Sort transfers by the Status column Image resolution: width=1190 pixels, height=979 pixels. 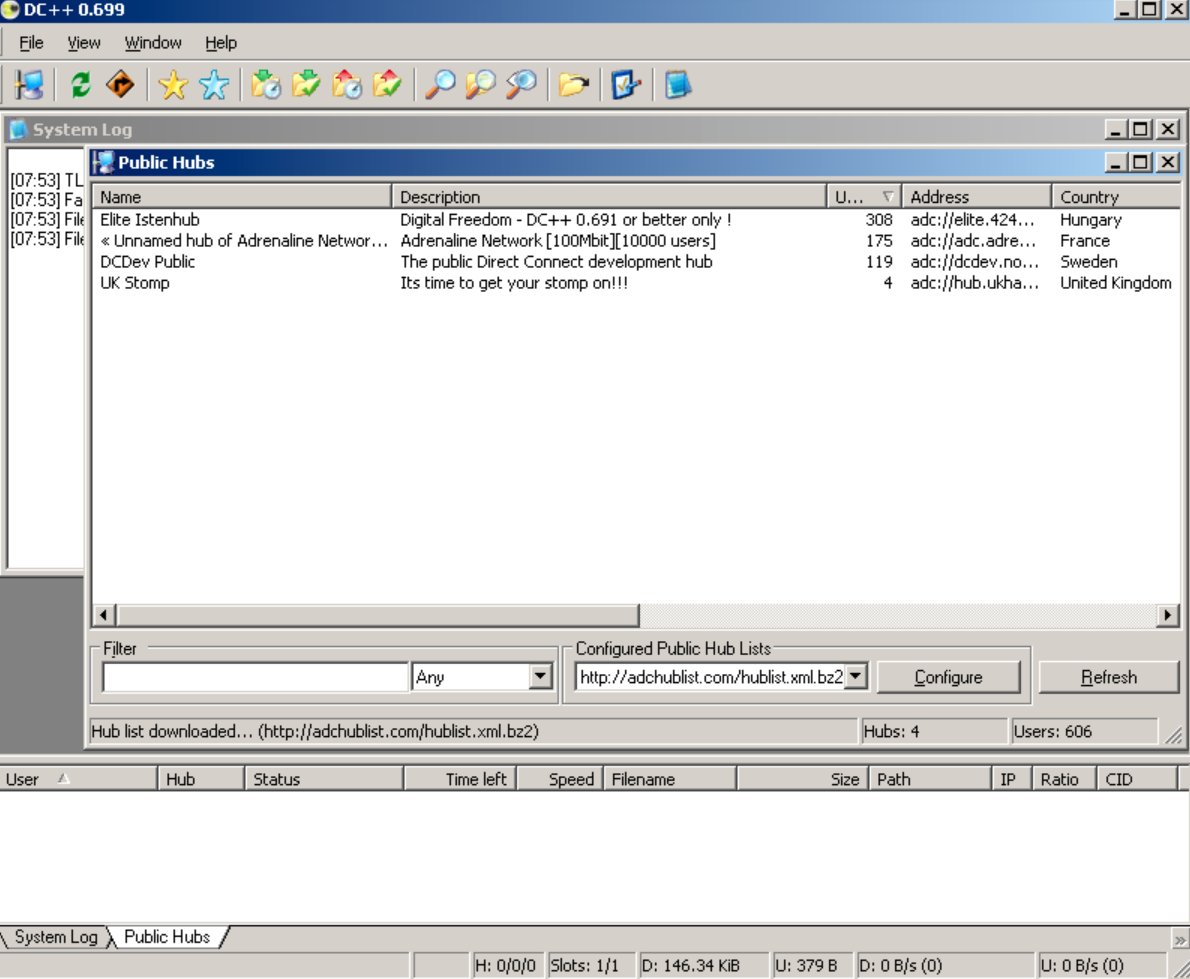pos(324,779)
